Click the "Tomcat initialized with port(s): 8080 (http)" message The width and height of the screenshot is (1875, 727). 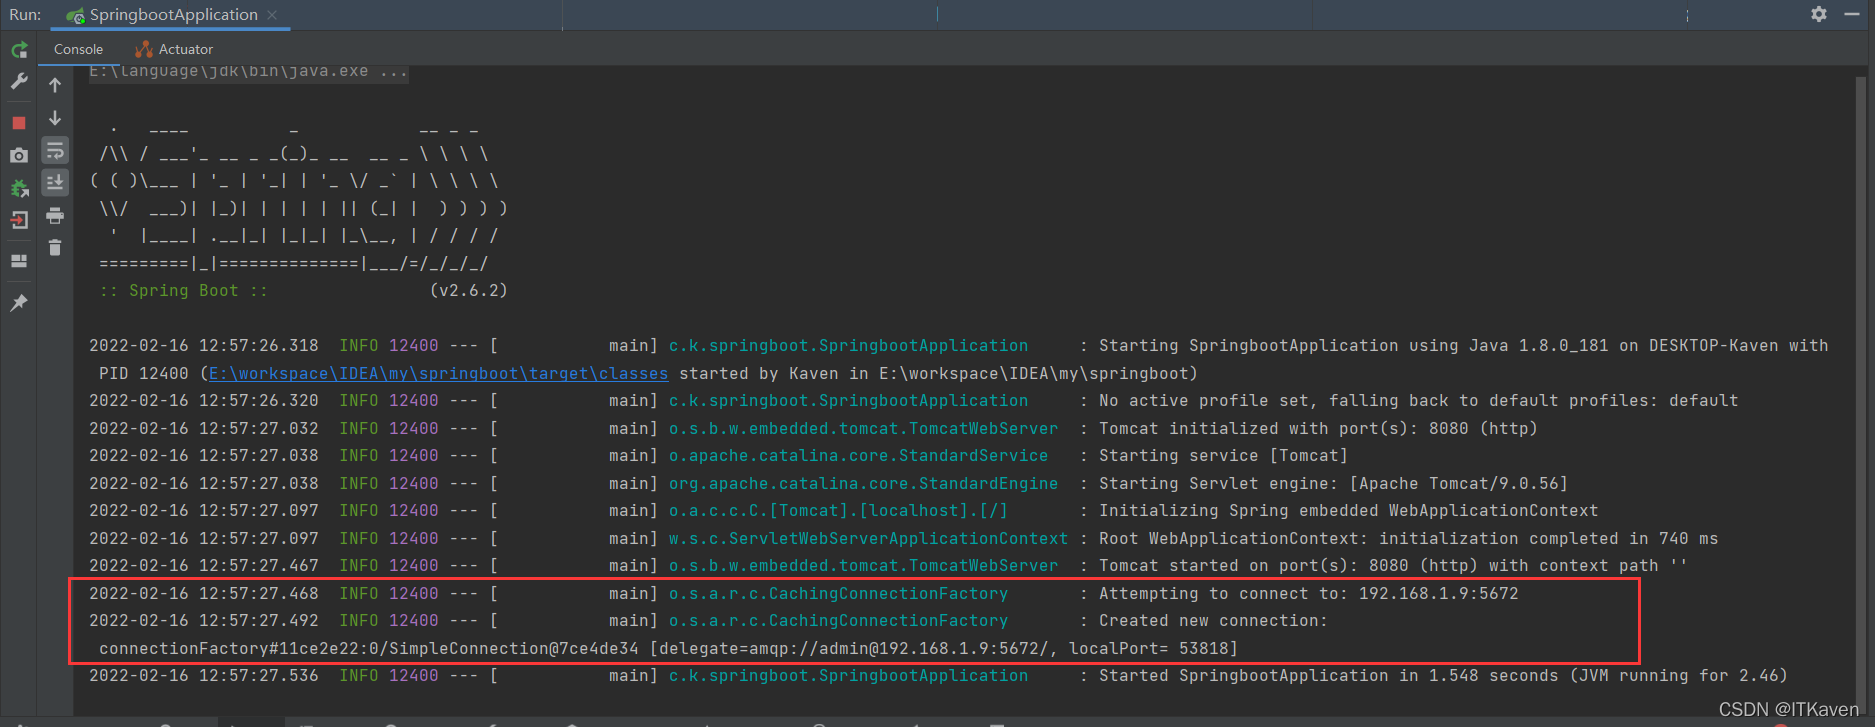[x=1318, y=429]
